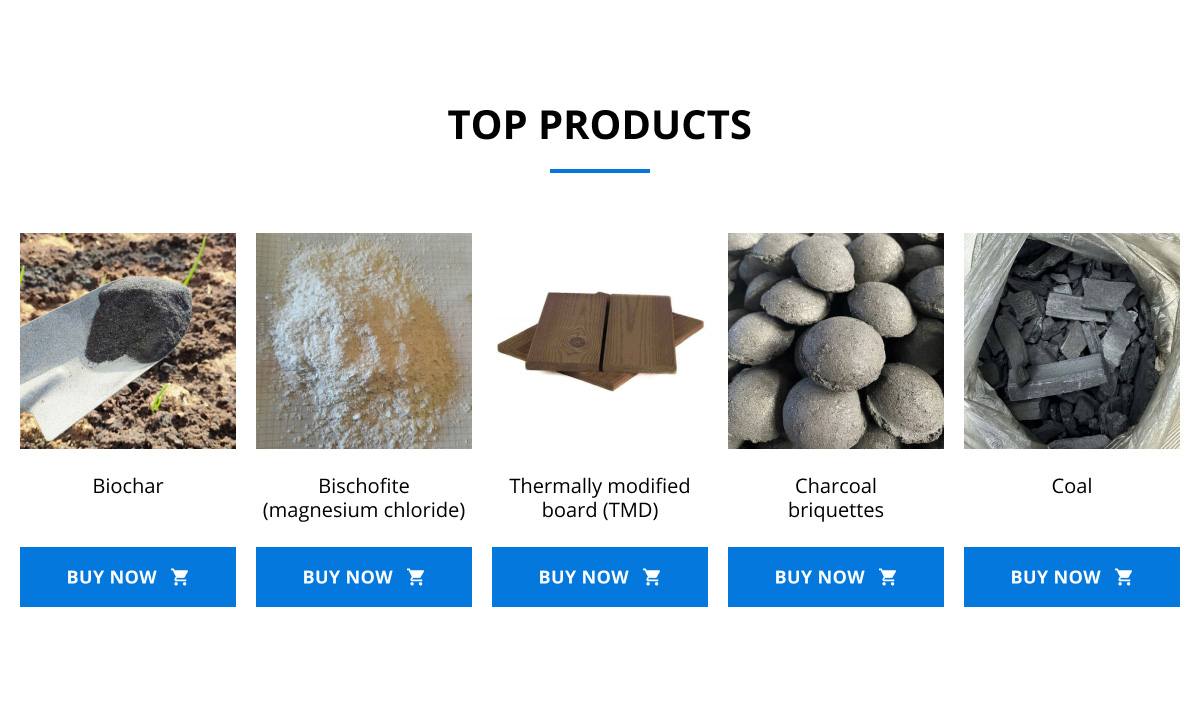Viewport: 1200px width, 727px height.
Task: Buy the Thermally modified board now
Action: (600, 577)
